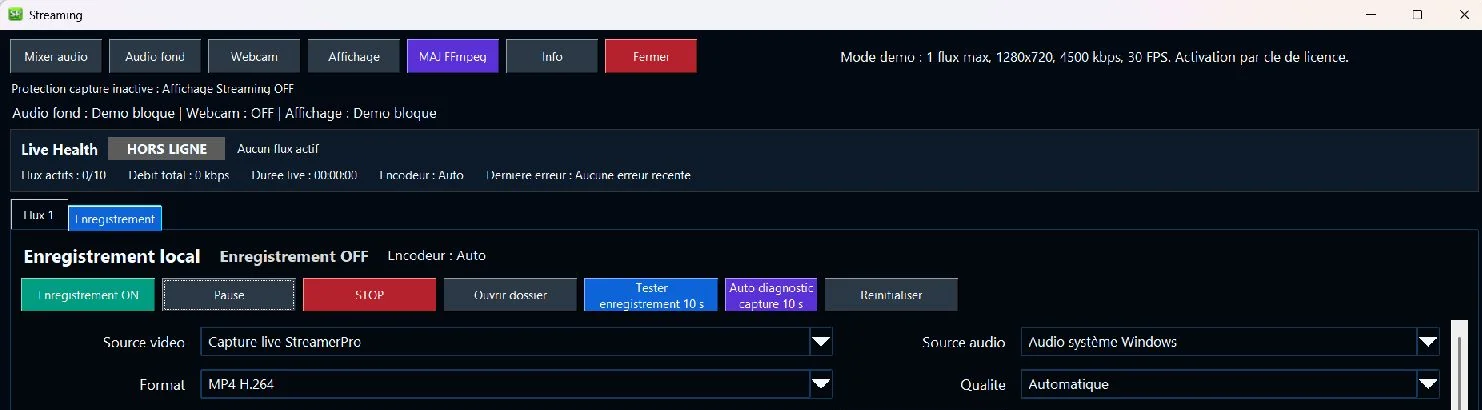
Task: Click the Live Health label
Action: tap(60, 150)
